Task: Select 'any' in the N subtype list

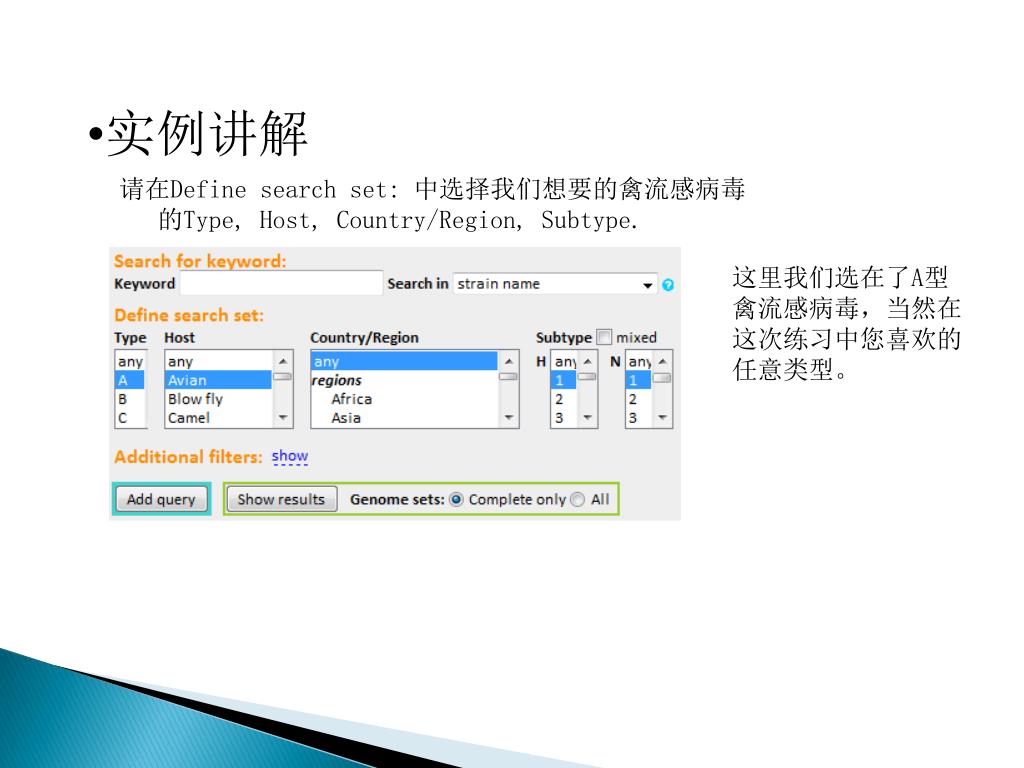Action: [638, 361]
